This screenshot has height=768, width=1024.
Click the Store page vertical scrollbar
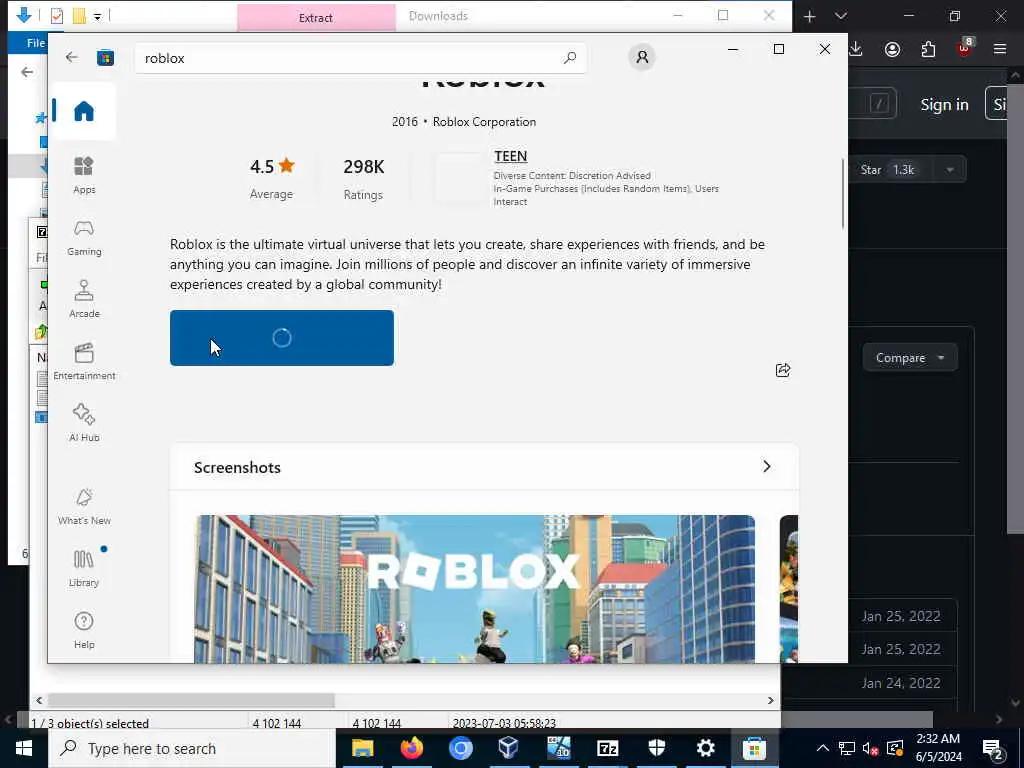(842, 193)
